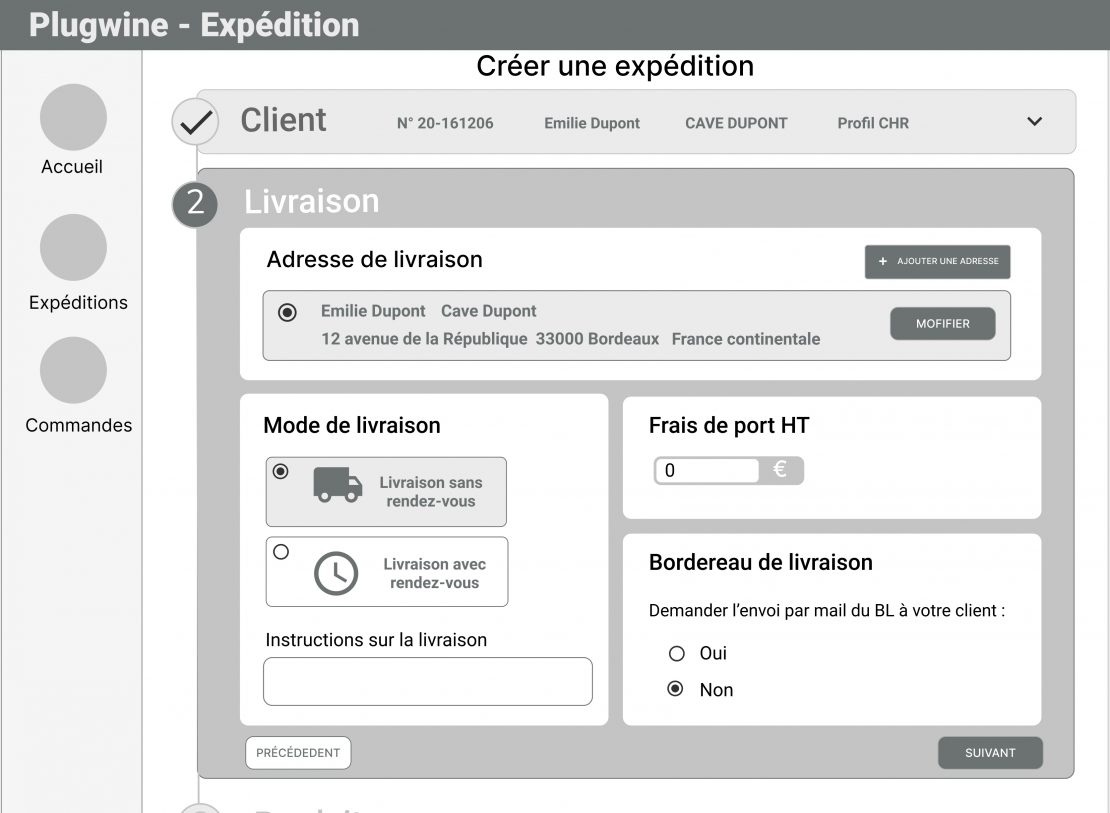Expand the Client section chevron

pos(1034,122)
